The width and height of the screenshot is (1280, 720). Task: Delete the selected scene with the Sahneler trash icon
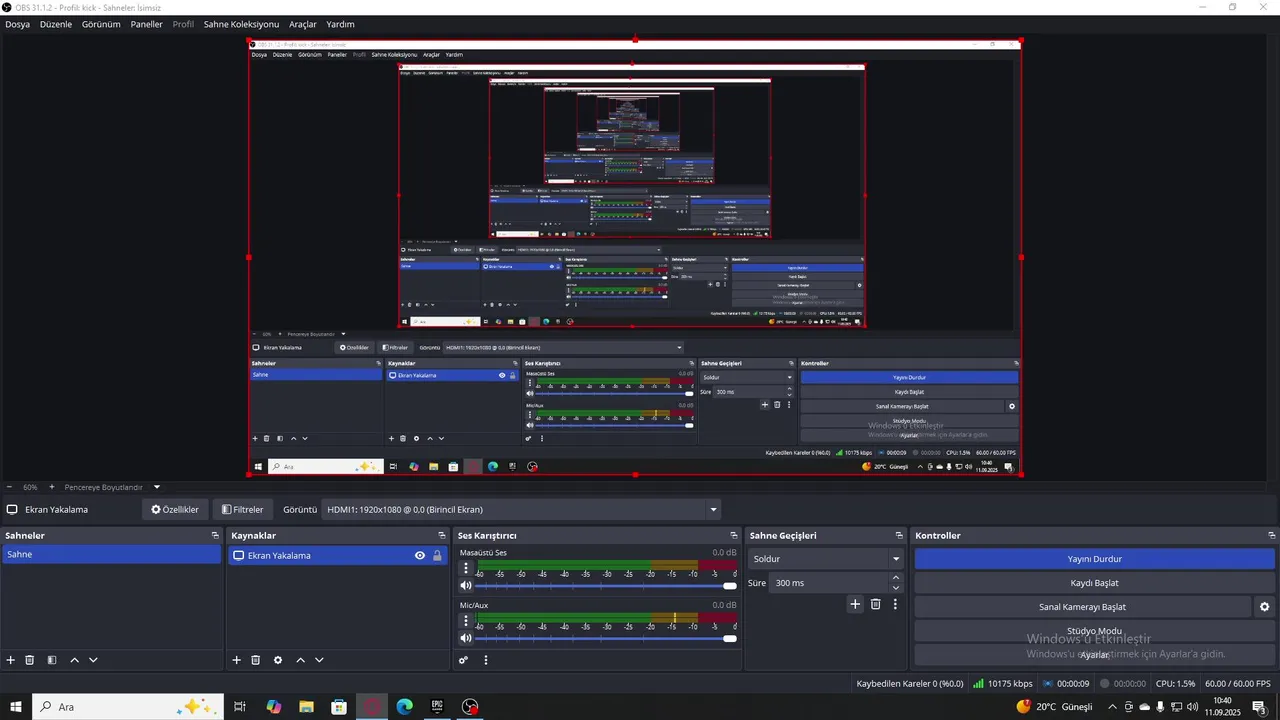pyautogui.click(x=30, y=660)
